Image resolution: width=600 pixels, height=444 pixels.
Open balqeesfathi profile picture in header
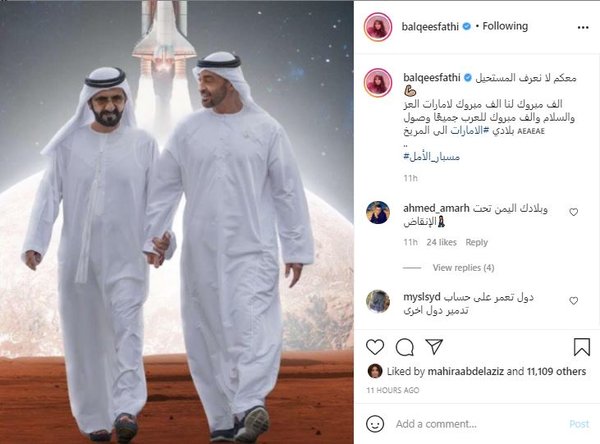[378, 27]
